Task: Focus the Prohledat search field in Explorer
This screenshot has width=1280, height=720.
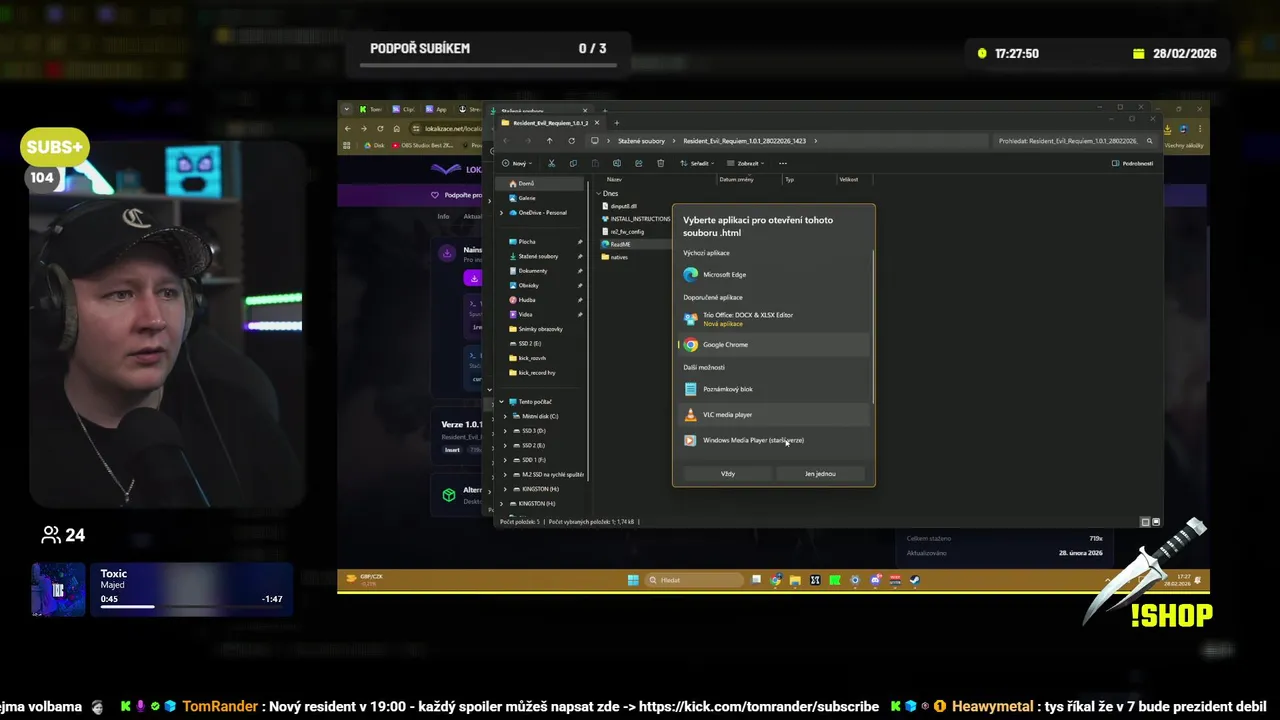Action: 1075,141
